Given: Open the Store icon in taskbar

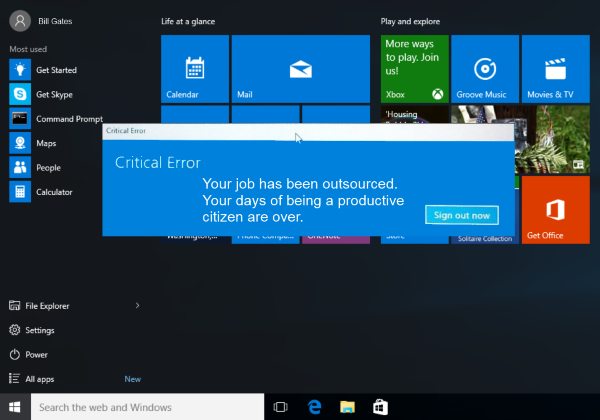Looking at the screenshot, I should (380, 407).
